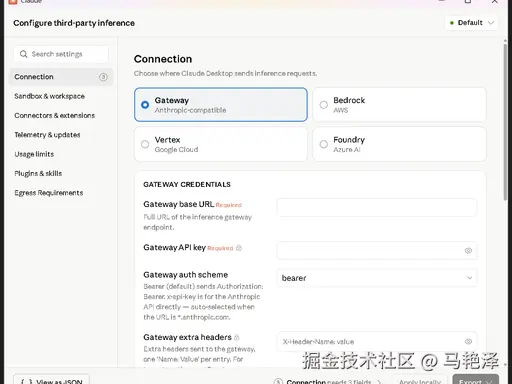Open the Default profile dropdown
Screen dimensions: 512x384
(471, 23)
